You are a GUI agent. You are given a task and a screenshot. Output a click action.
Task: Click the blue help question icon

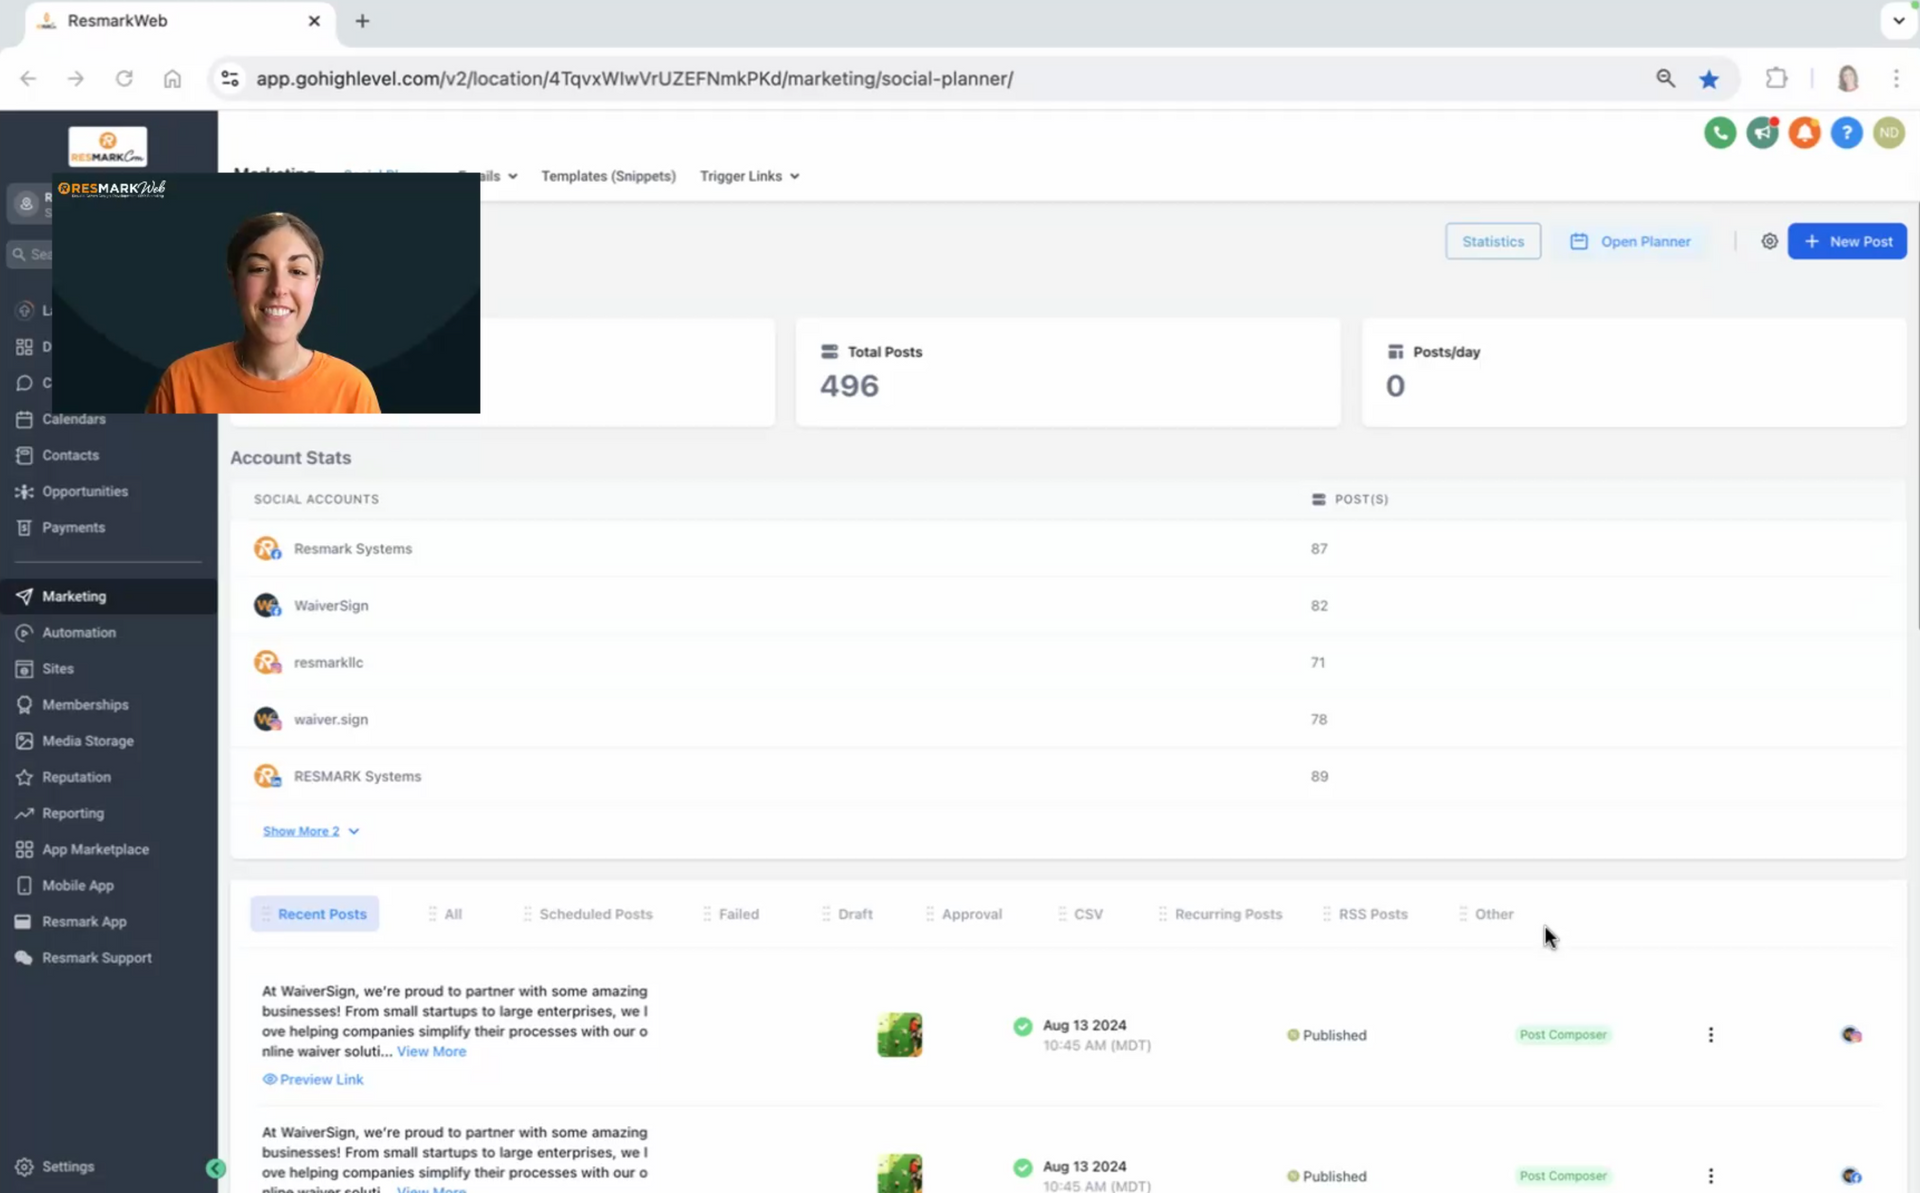click(1846, 133)
